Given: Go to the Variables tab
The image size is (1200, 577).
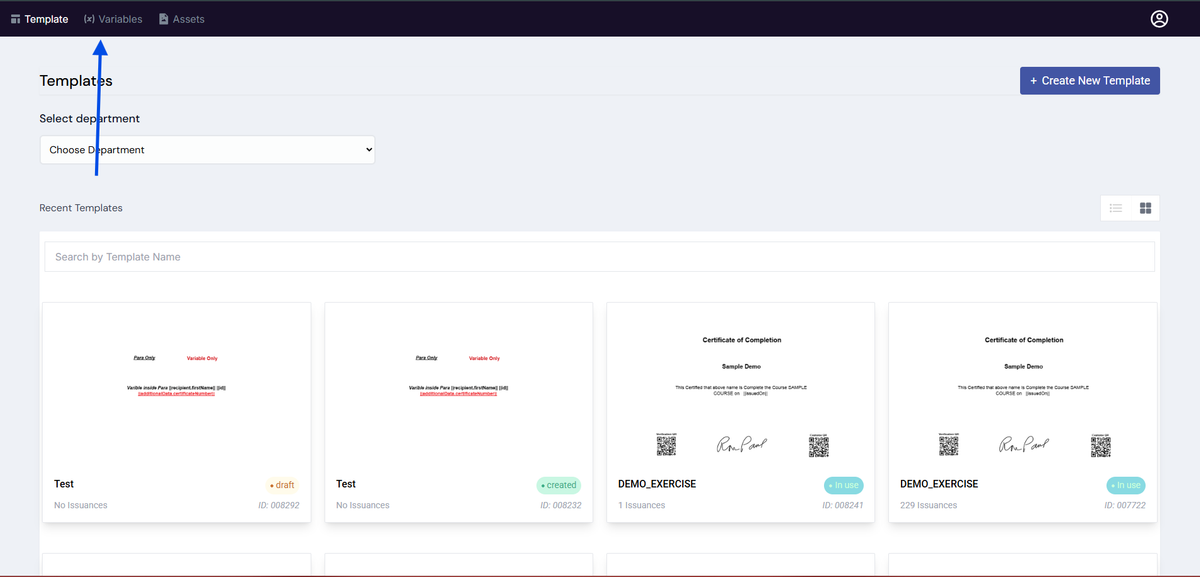Looking at the screenshot, I should click(x=113, y=19).
